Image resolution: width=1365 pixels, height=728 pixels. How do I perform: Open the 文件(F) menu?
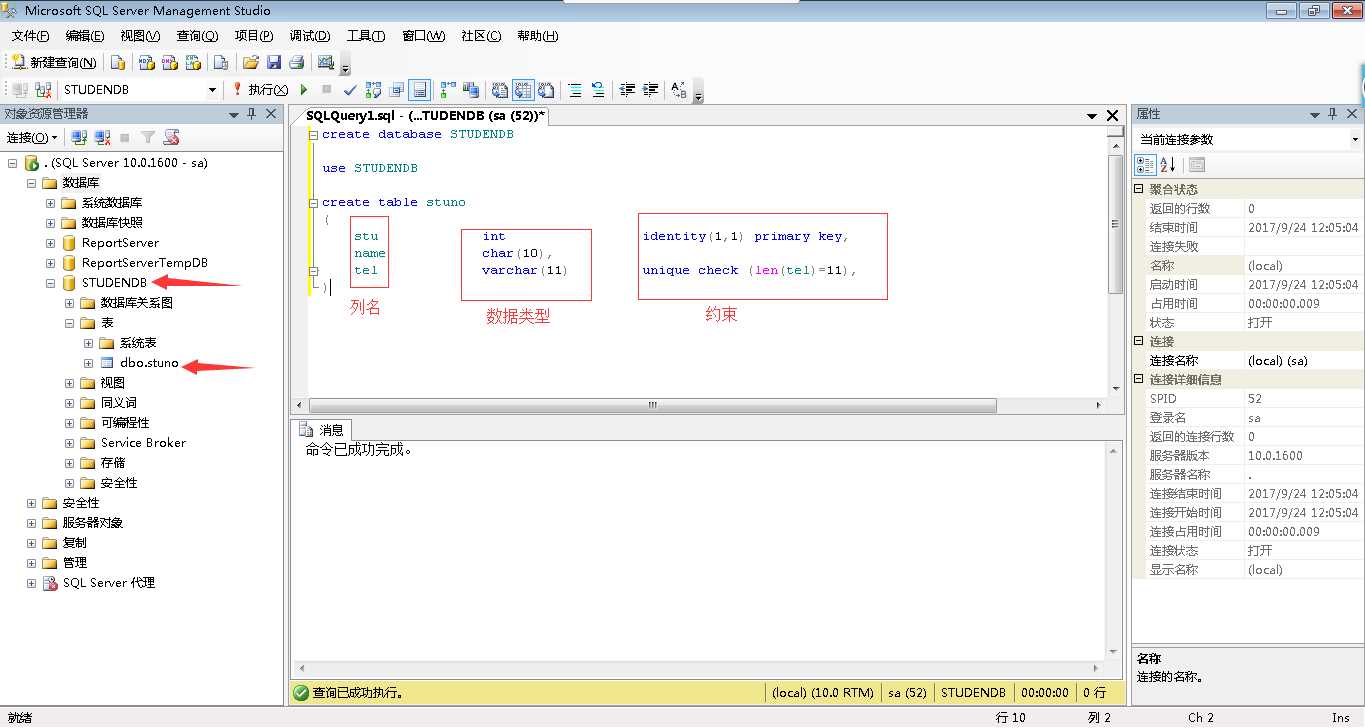coord(30,36)
